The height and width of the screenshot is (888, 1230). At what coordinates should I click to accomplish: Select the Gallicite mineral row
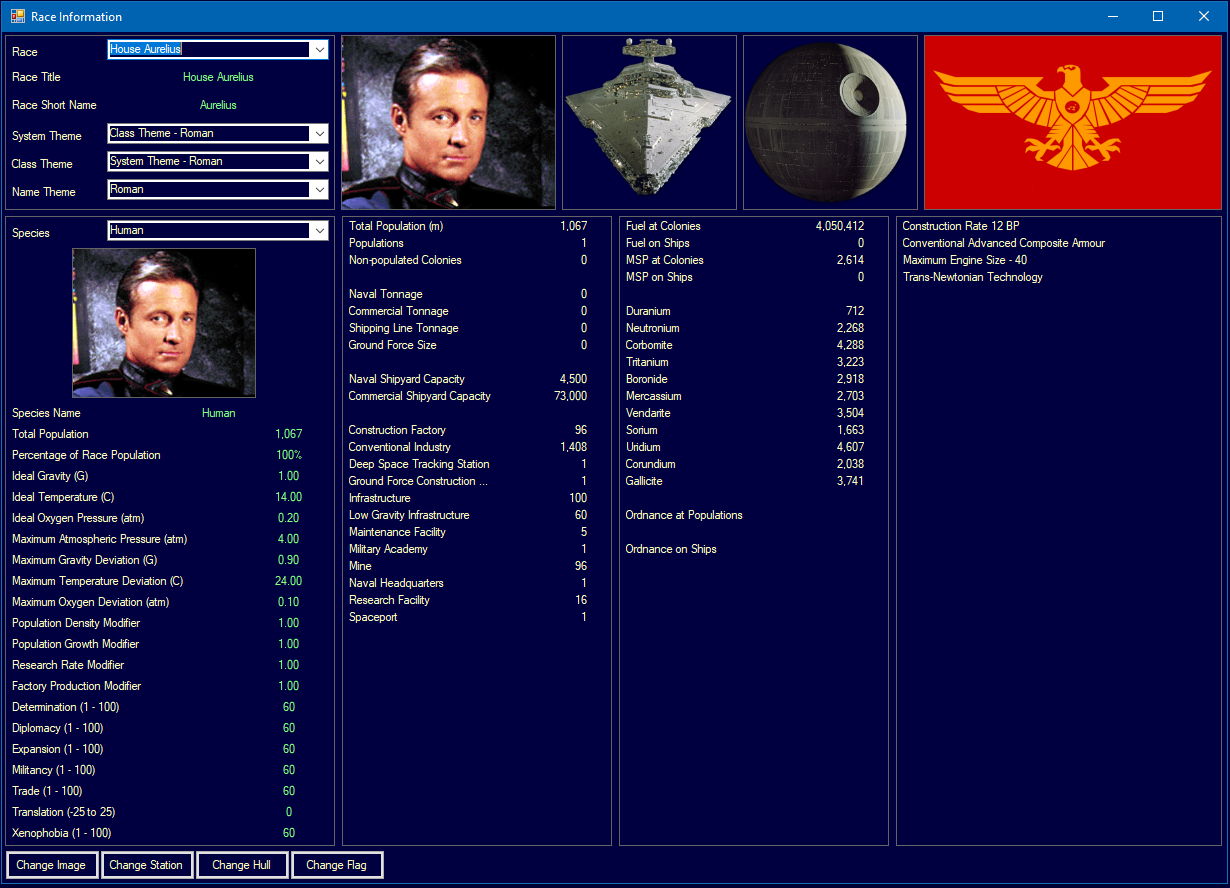(745, 481)
